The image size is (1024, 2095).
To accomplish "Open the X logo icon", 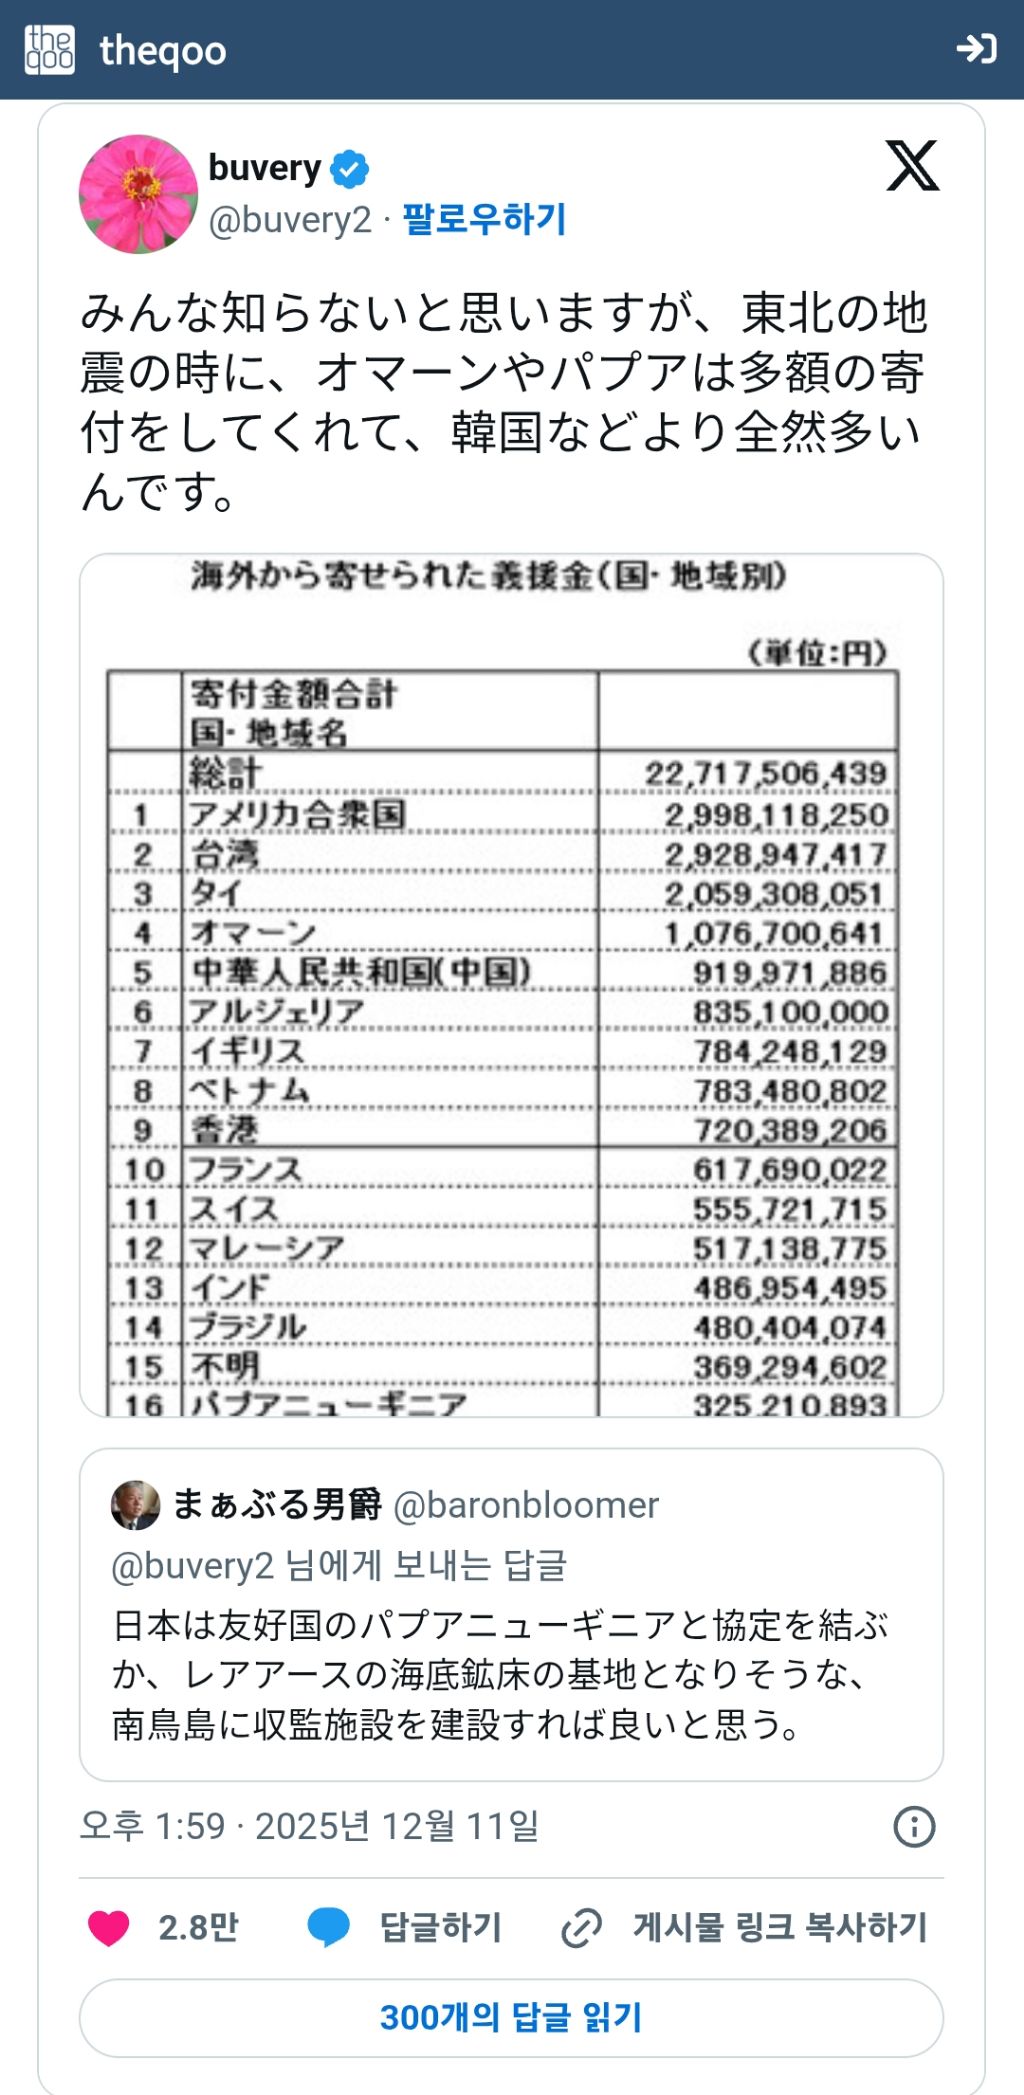I will 912,166.
